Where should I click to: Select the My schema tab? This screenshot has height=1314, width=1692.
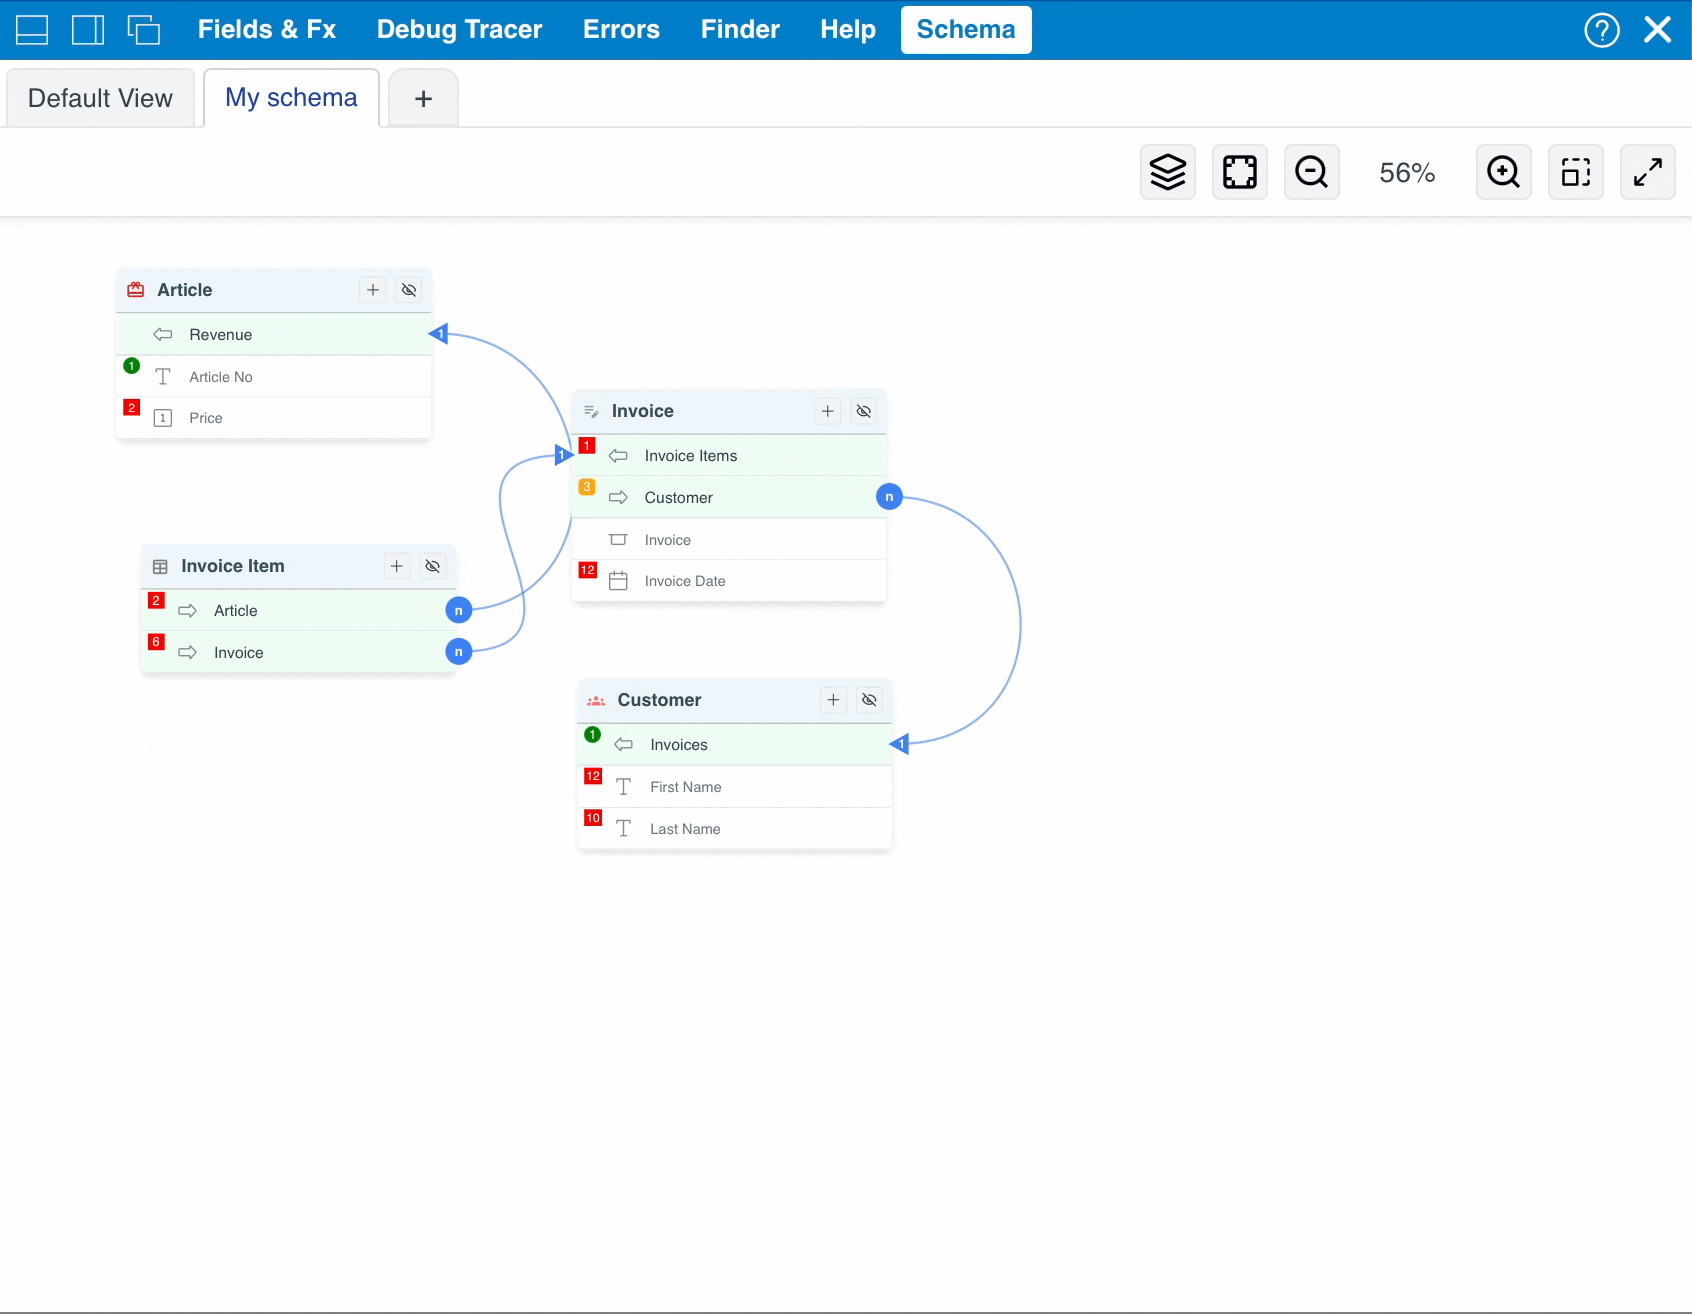pos(291,98)
